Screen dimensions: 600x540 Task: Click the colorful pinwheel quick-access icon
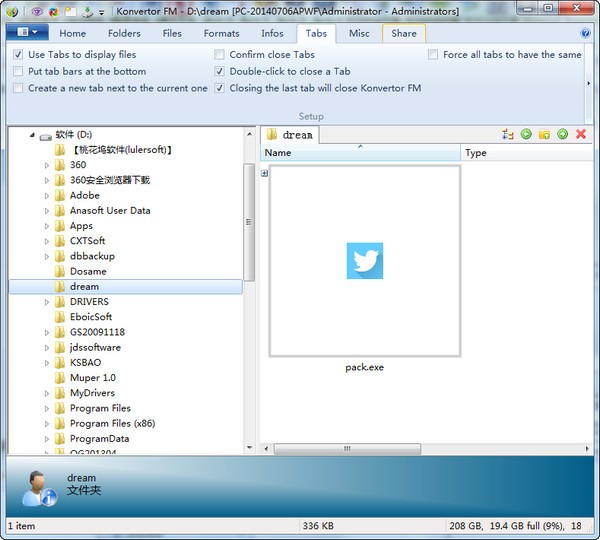click(x=54, y=11)
